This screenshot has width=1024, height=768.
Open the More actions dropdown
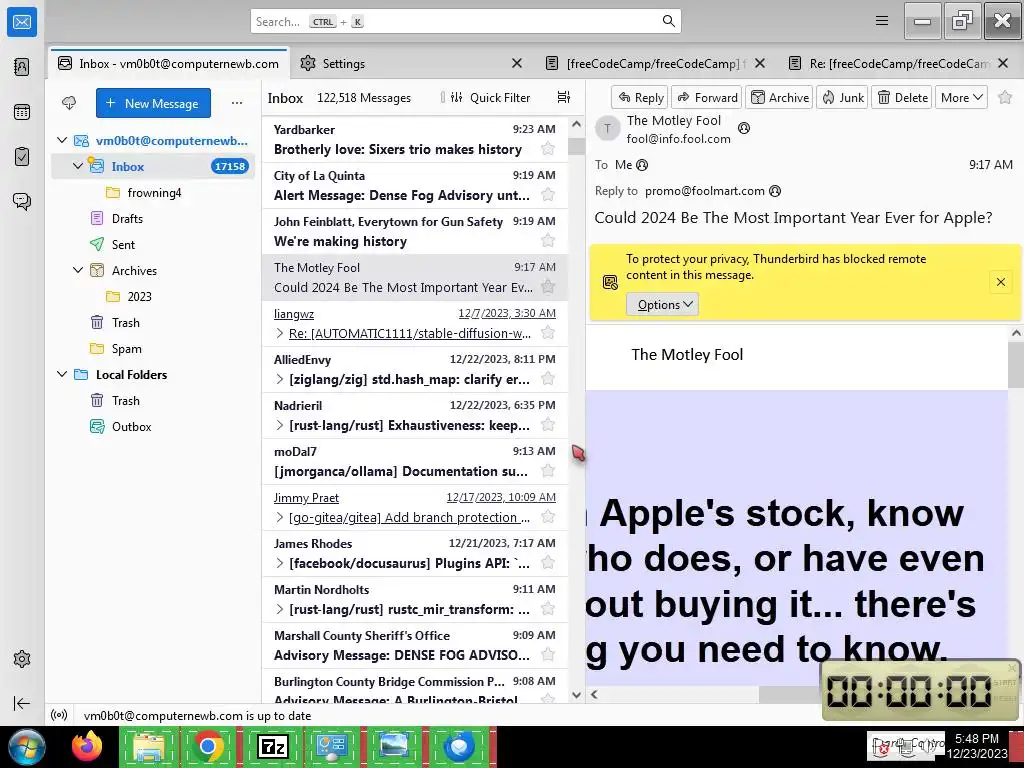click(961, 97)
